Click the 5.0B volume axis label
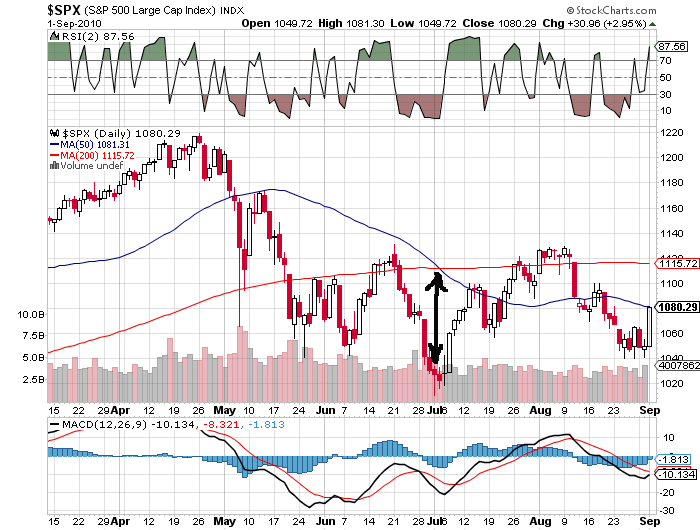 33,358
